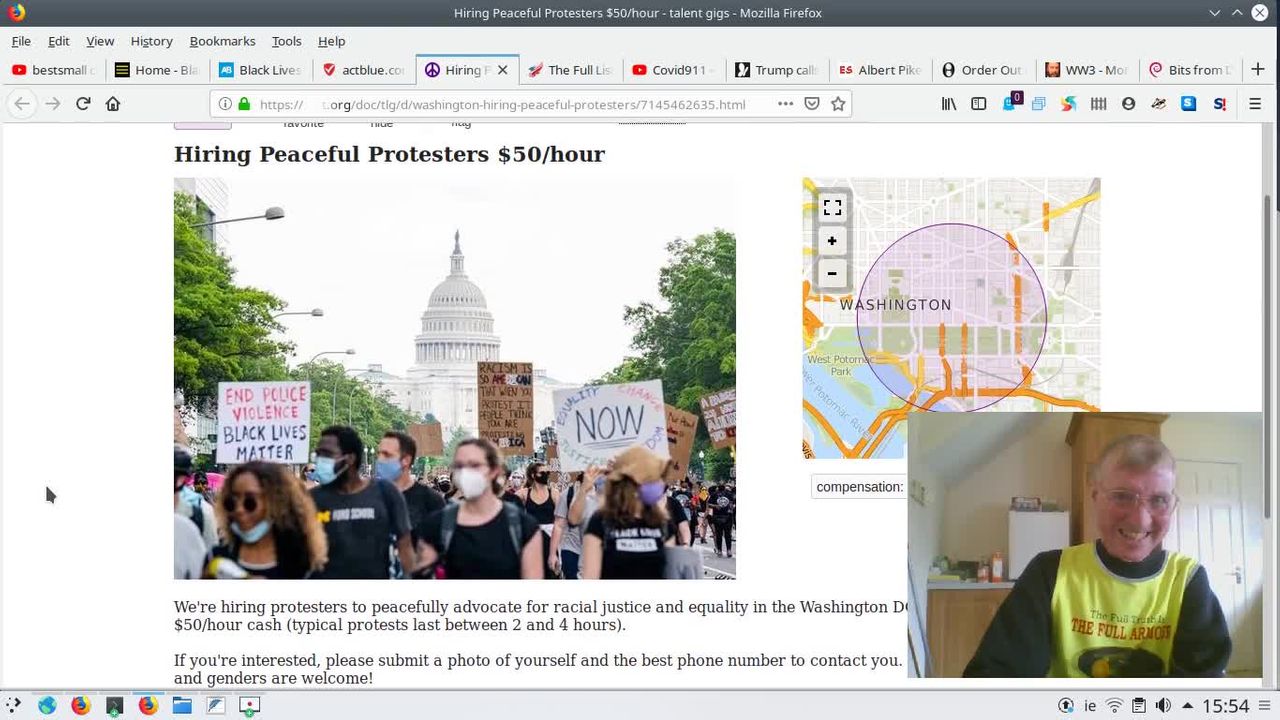Viewport: 1280px width, 720px height.
Task: Close the Hiring Peaceful Protesters tab
Action: tap(503, 70)
